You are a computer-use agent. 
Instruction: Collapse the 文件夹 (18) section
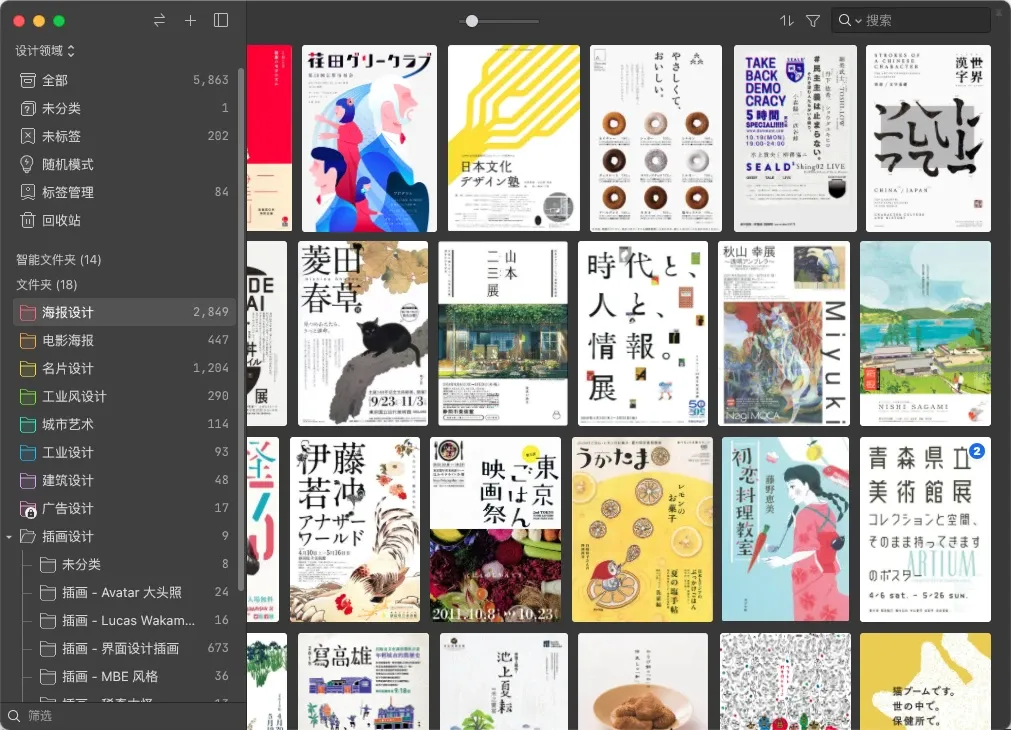pos(46,284)
